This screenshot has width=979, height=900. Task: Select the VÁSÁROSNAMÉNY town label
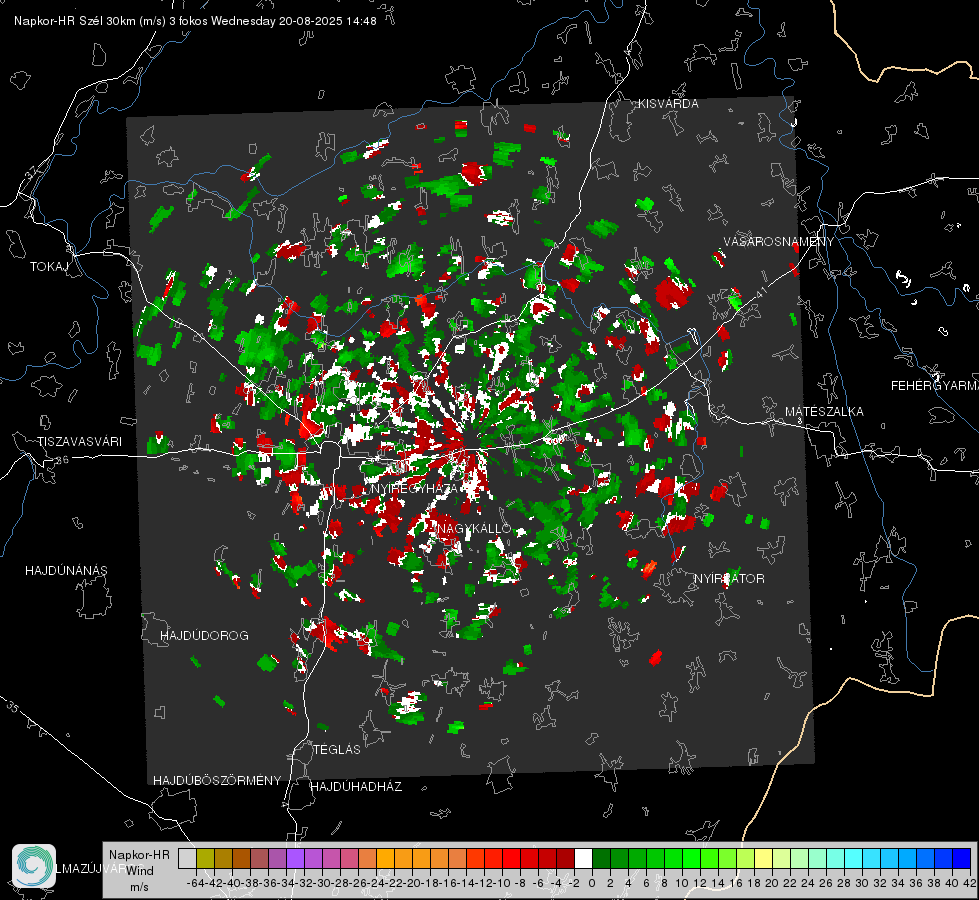779,242
